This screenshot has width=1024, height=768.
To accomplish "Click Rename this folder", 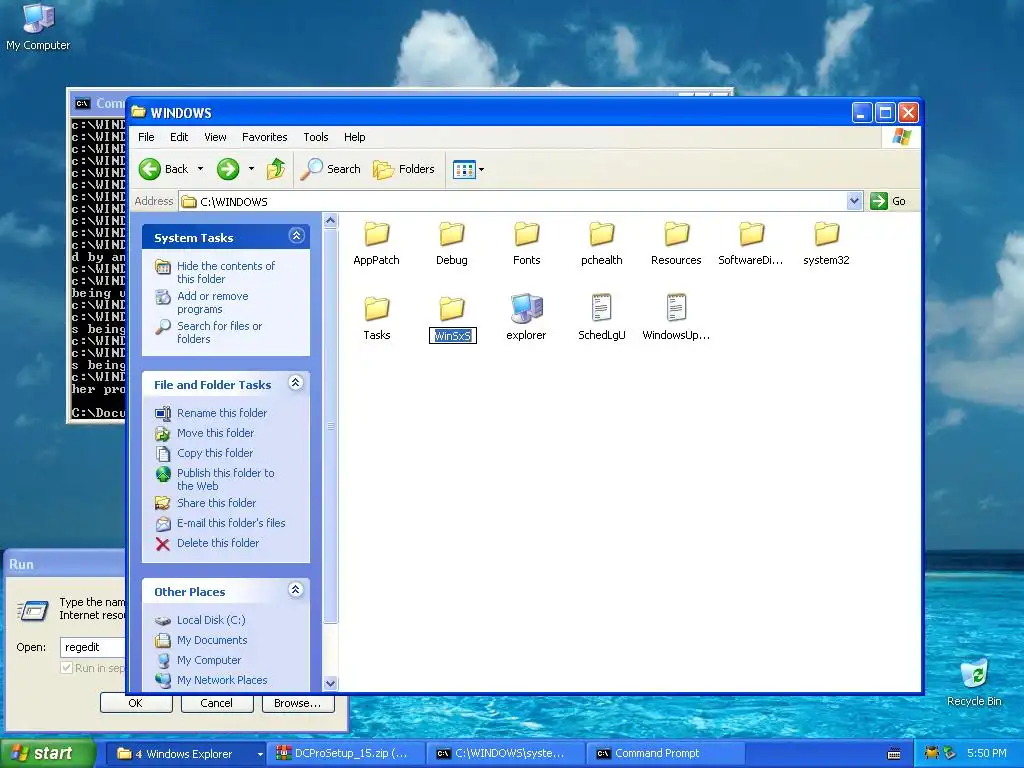I will (221, 413).
